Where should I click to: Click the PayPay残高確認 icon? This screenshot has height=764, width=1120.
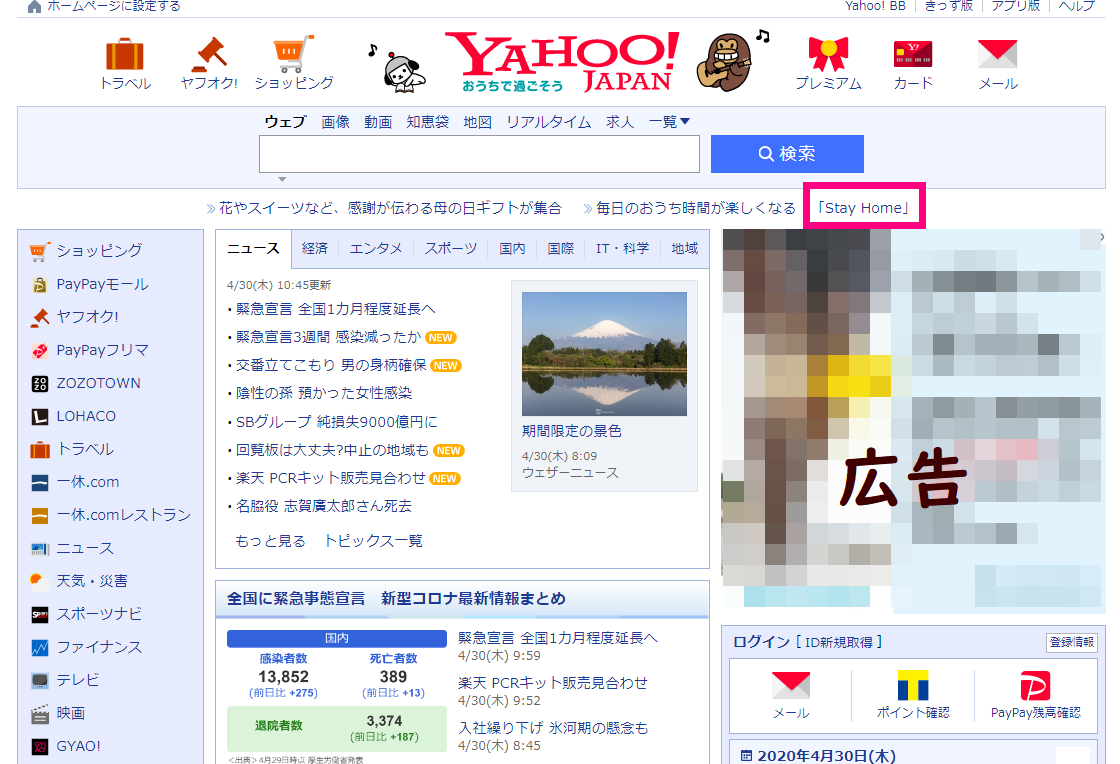[x=1035, y=685]
